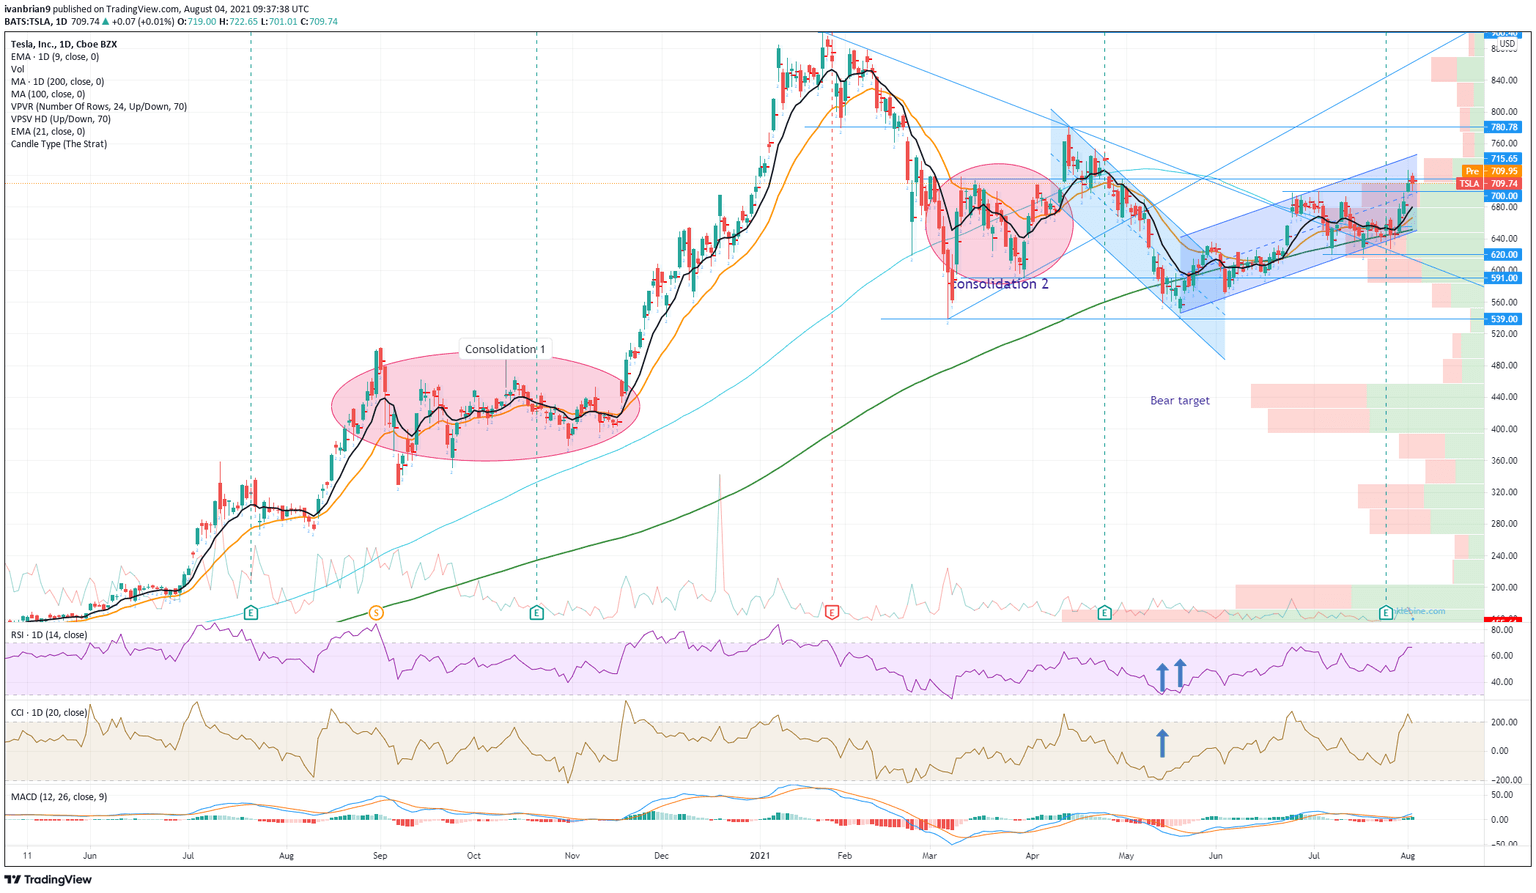This screenshot has height=893, width=1536.
Task: Click the 'Tesla, Inc., 1D, Cboe BZX' title
Action: coord(64,44)
